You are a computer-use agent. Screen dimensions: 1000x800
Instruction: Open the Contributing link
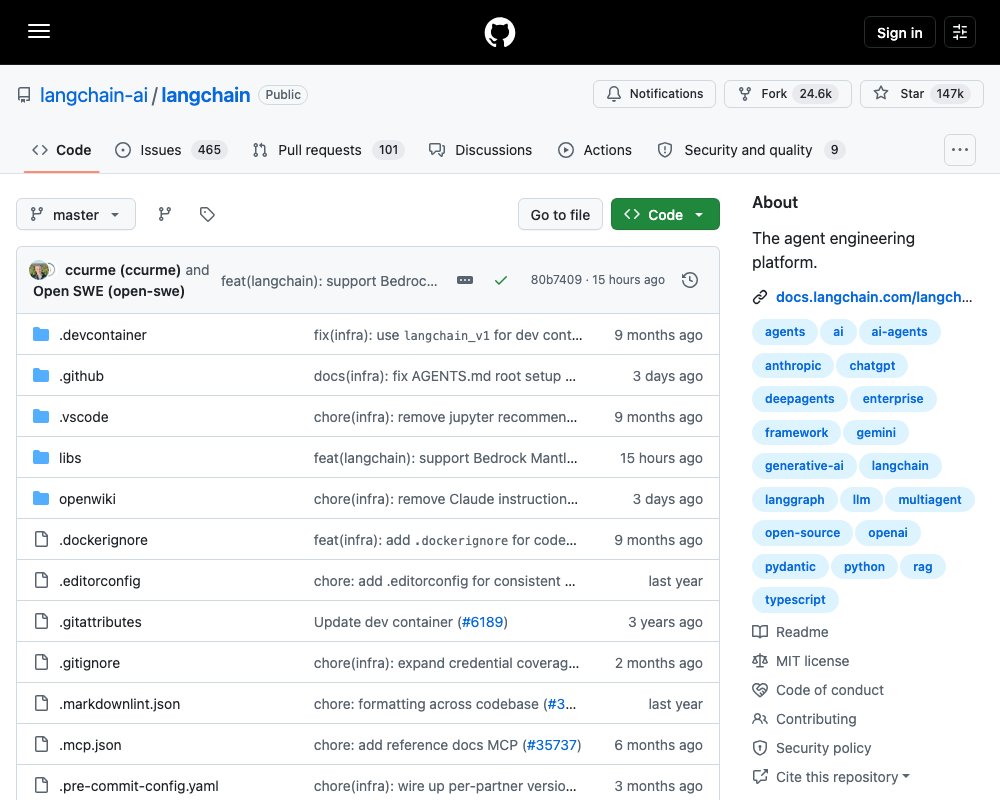coord(804,719)
